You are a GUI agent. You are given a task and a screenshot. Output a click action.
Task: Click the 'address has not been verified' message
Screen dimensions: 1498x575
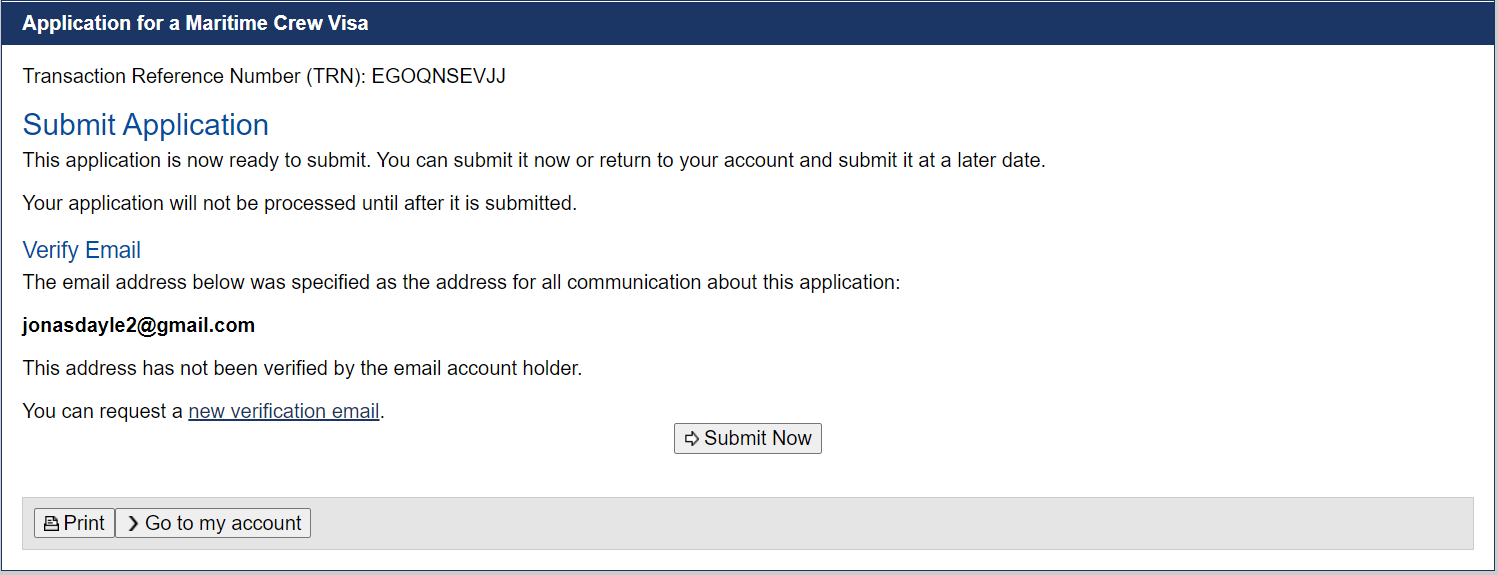pos(302,368)
